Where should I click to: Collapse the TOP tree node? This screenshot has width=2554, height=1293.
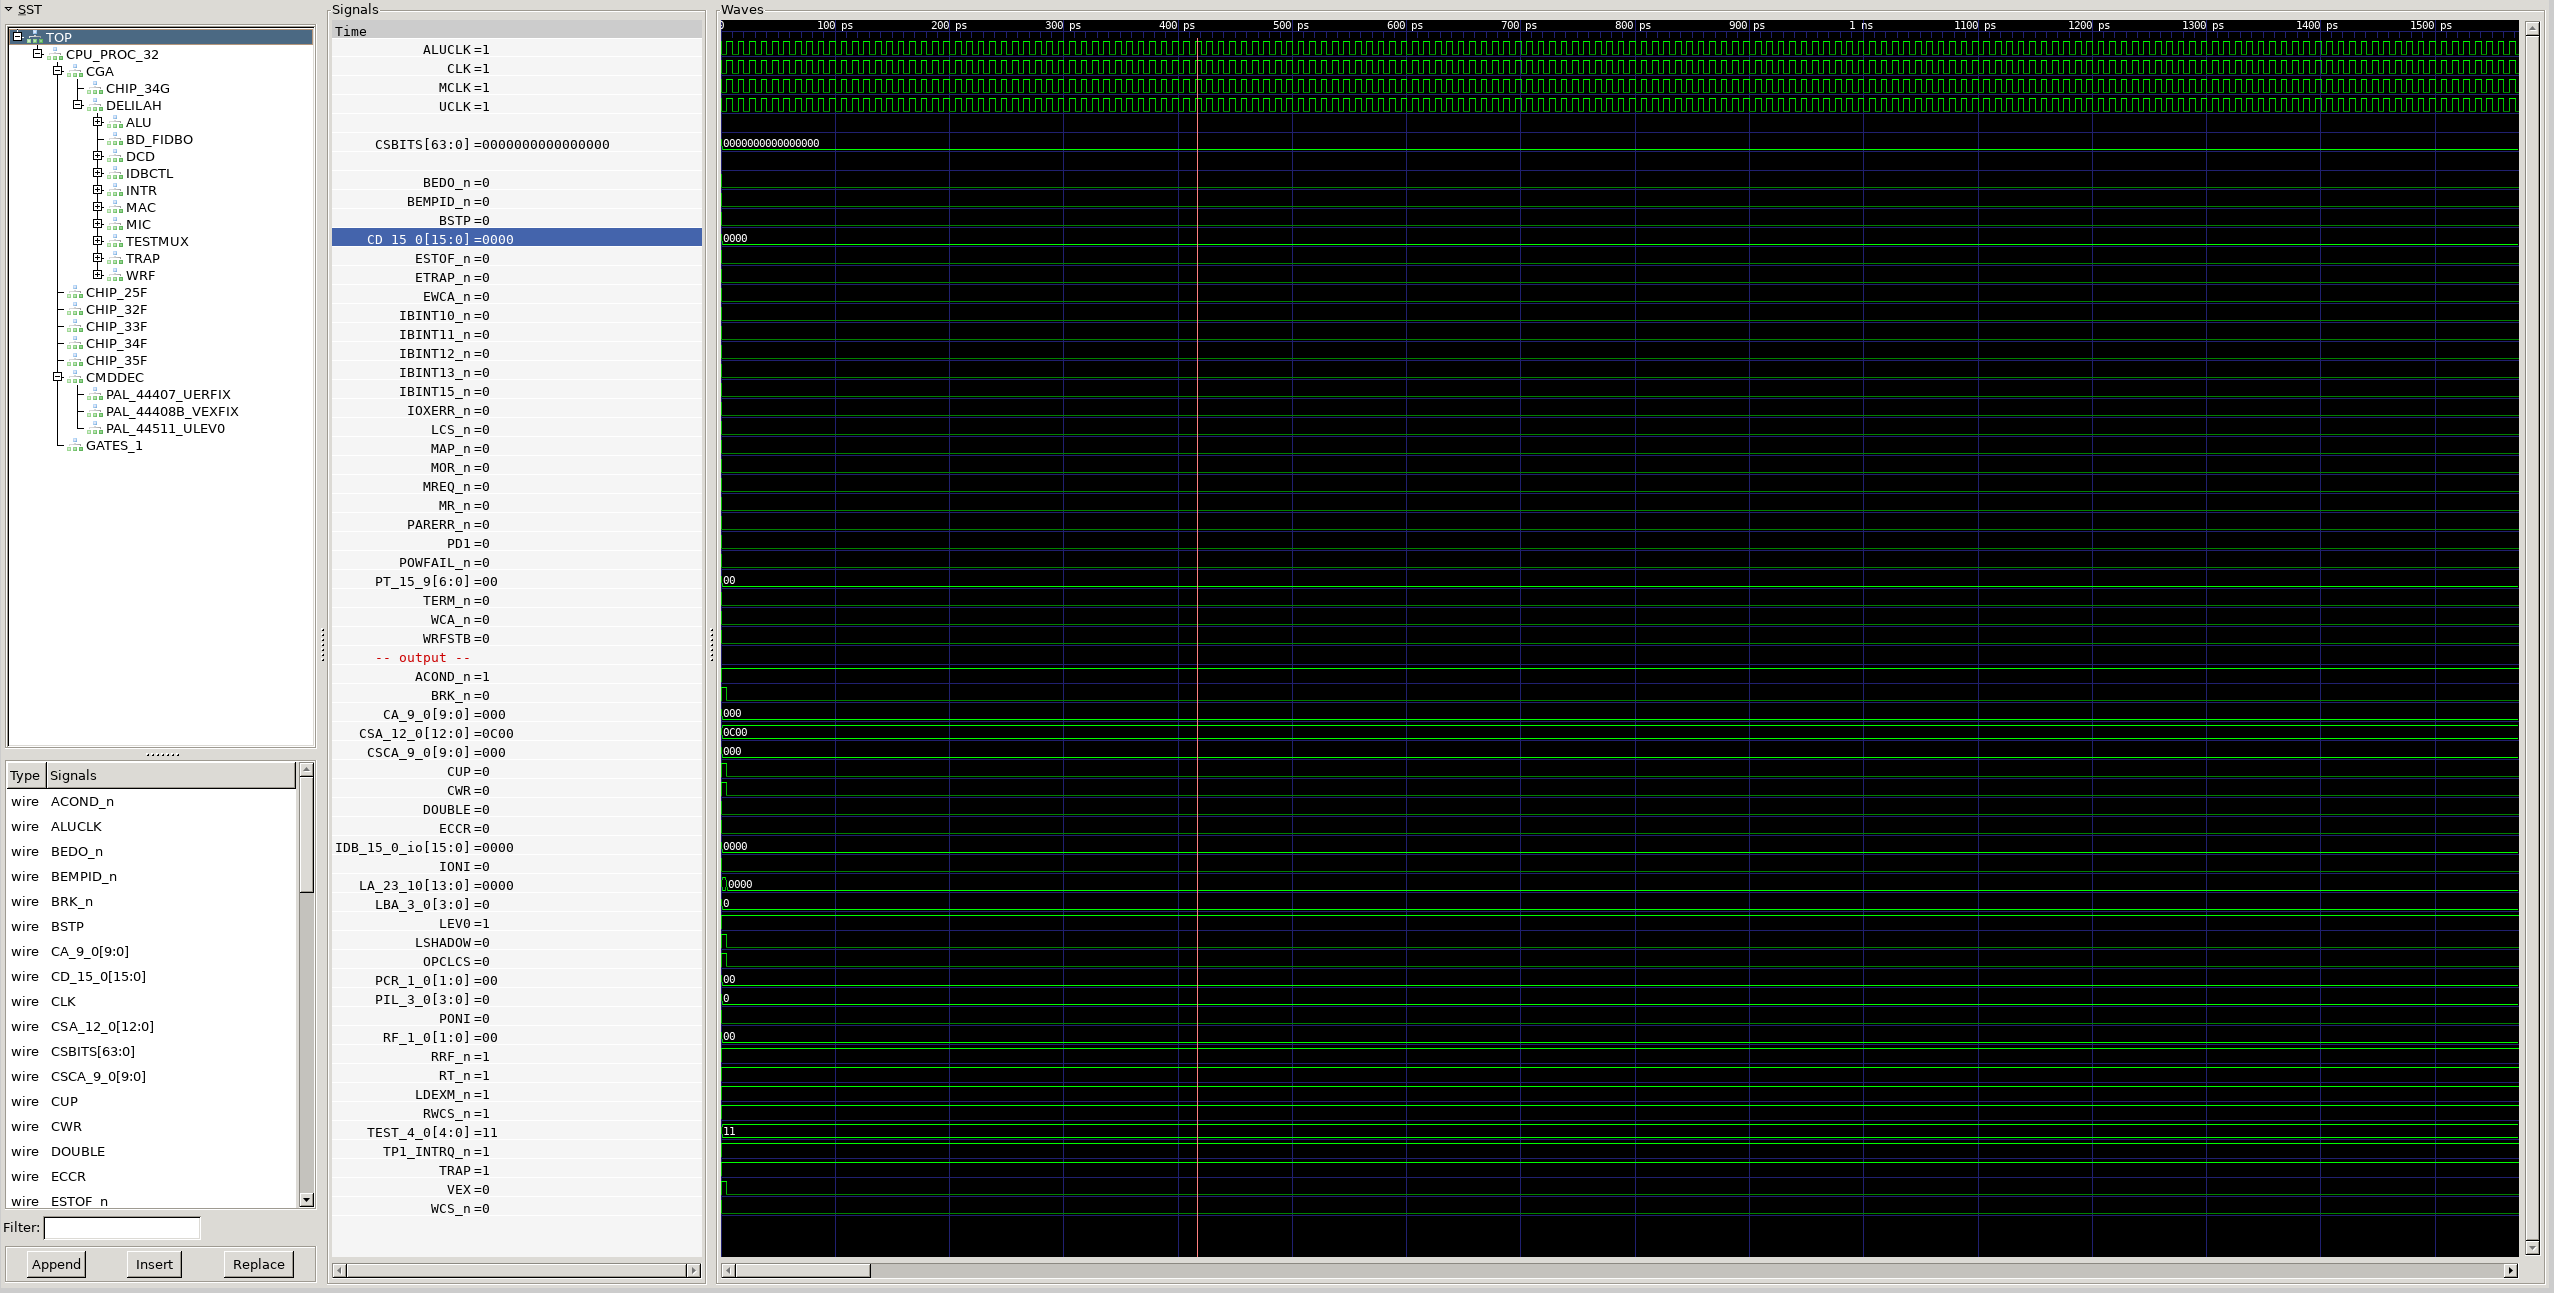(x=17, y=37)
